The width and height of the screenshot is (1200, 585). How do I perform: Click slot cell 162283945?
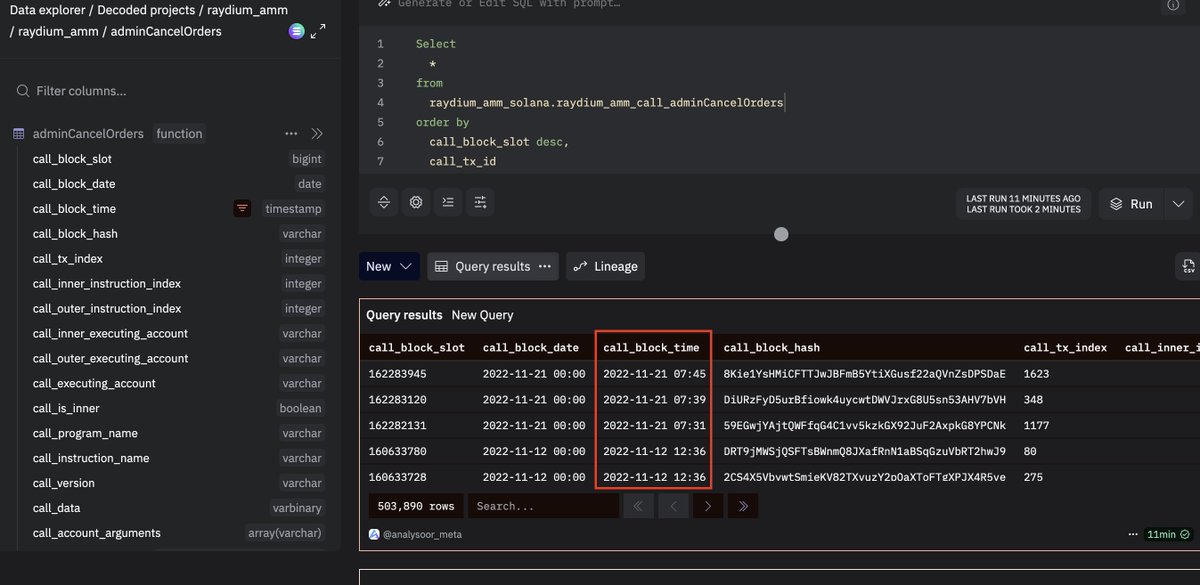coord(399,374)
